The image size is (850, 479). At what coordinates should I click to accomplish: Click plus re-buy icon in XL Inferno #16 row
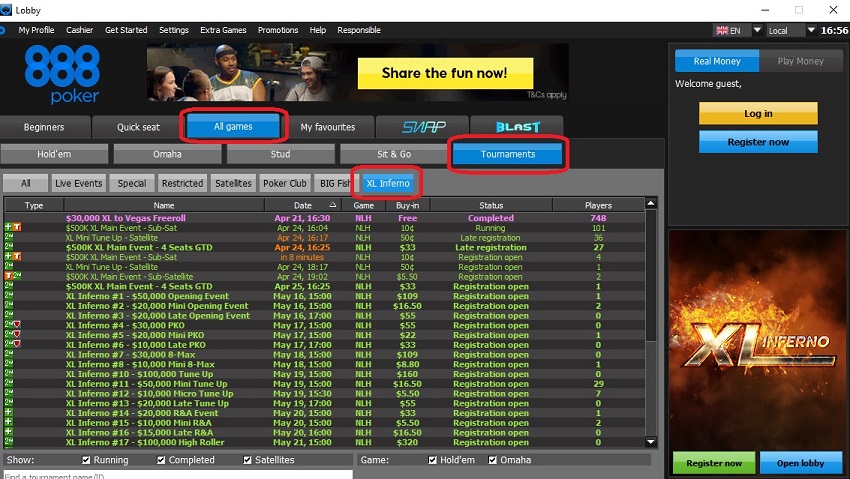[8, 432]
